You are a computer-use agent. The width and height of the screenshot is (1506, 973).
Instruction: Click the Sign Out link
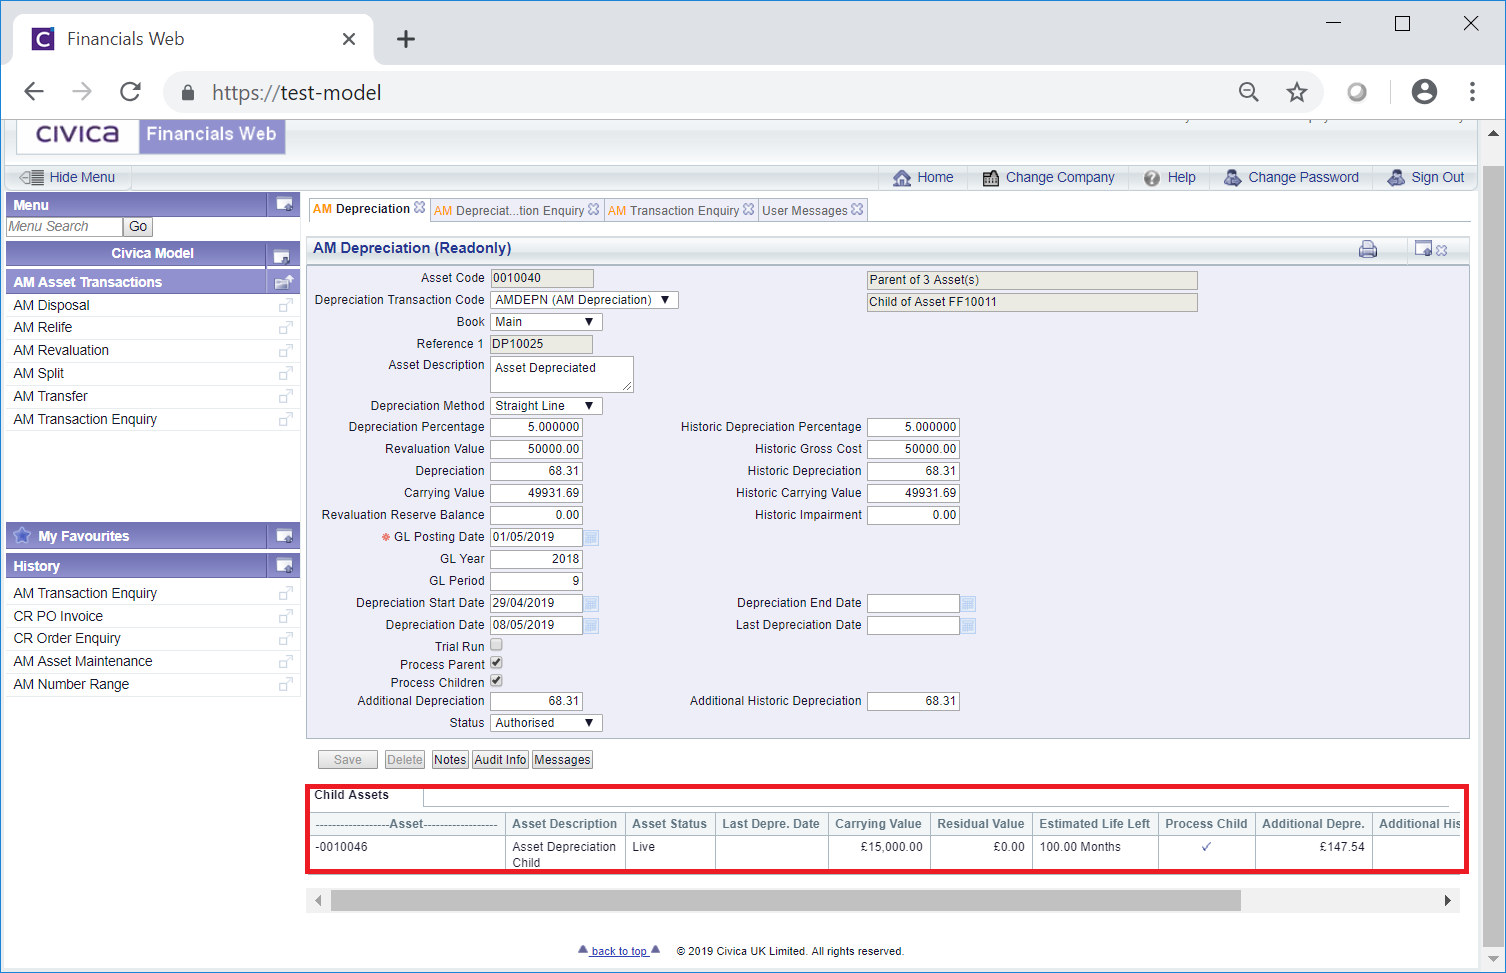coord(1425,178)
